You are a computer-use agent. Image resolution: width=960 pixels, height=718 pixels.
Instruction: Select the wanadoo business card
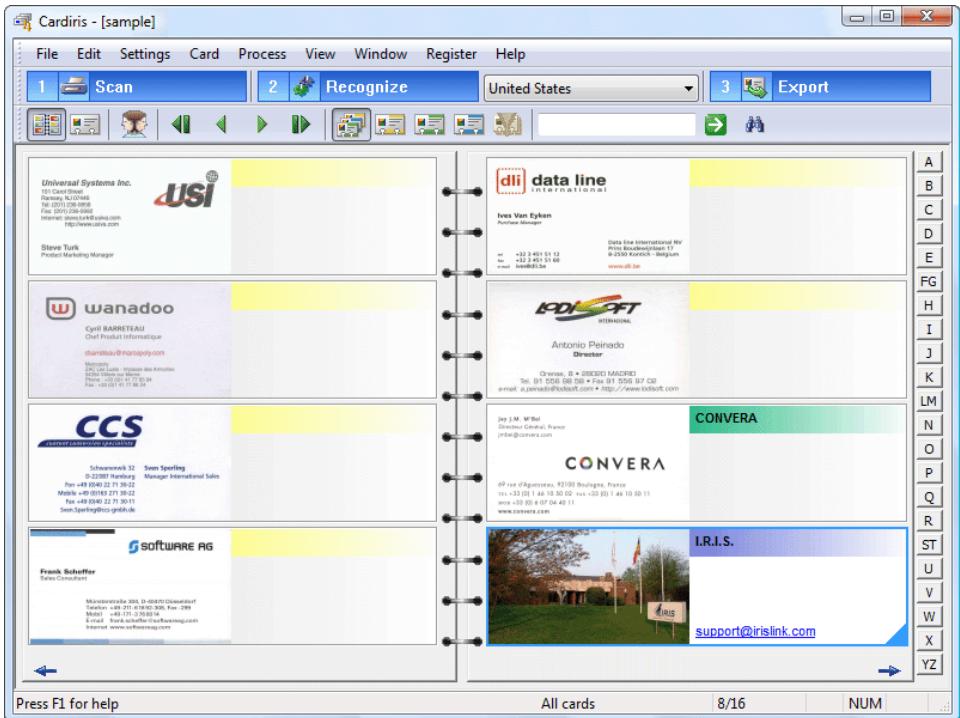(232, 339)
